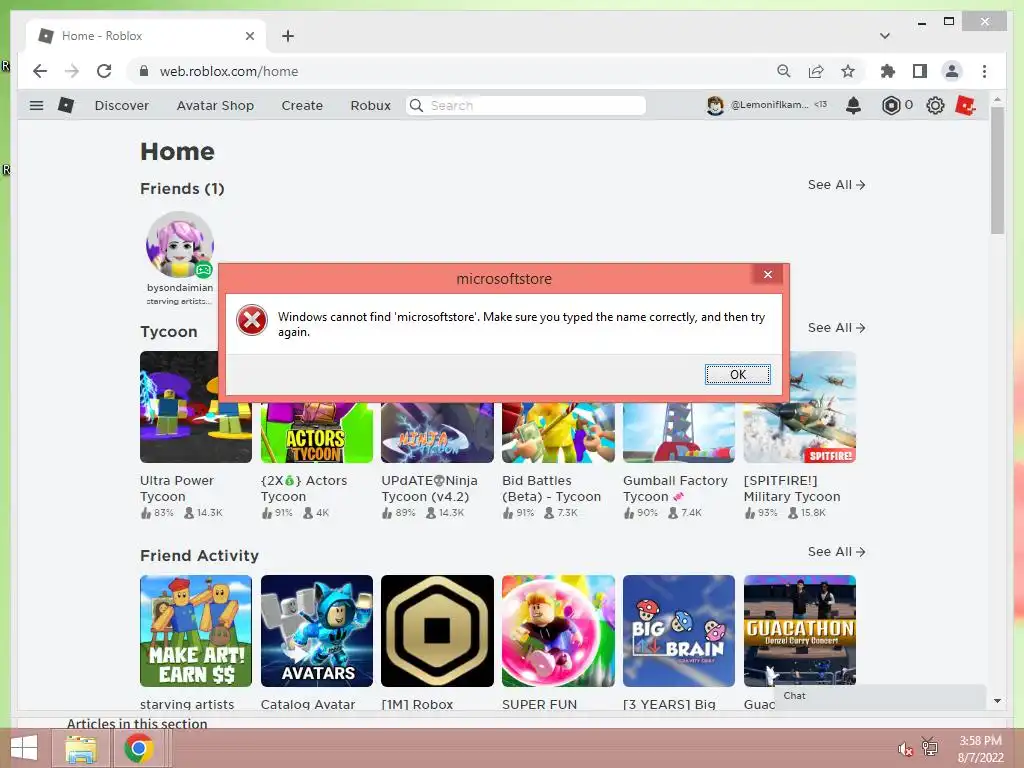The image size is (1024, 768).
Task: Open the Actors Tycoon game thumbnail
Action: coord(317,432)
